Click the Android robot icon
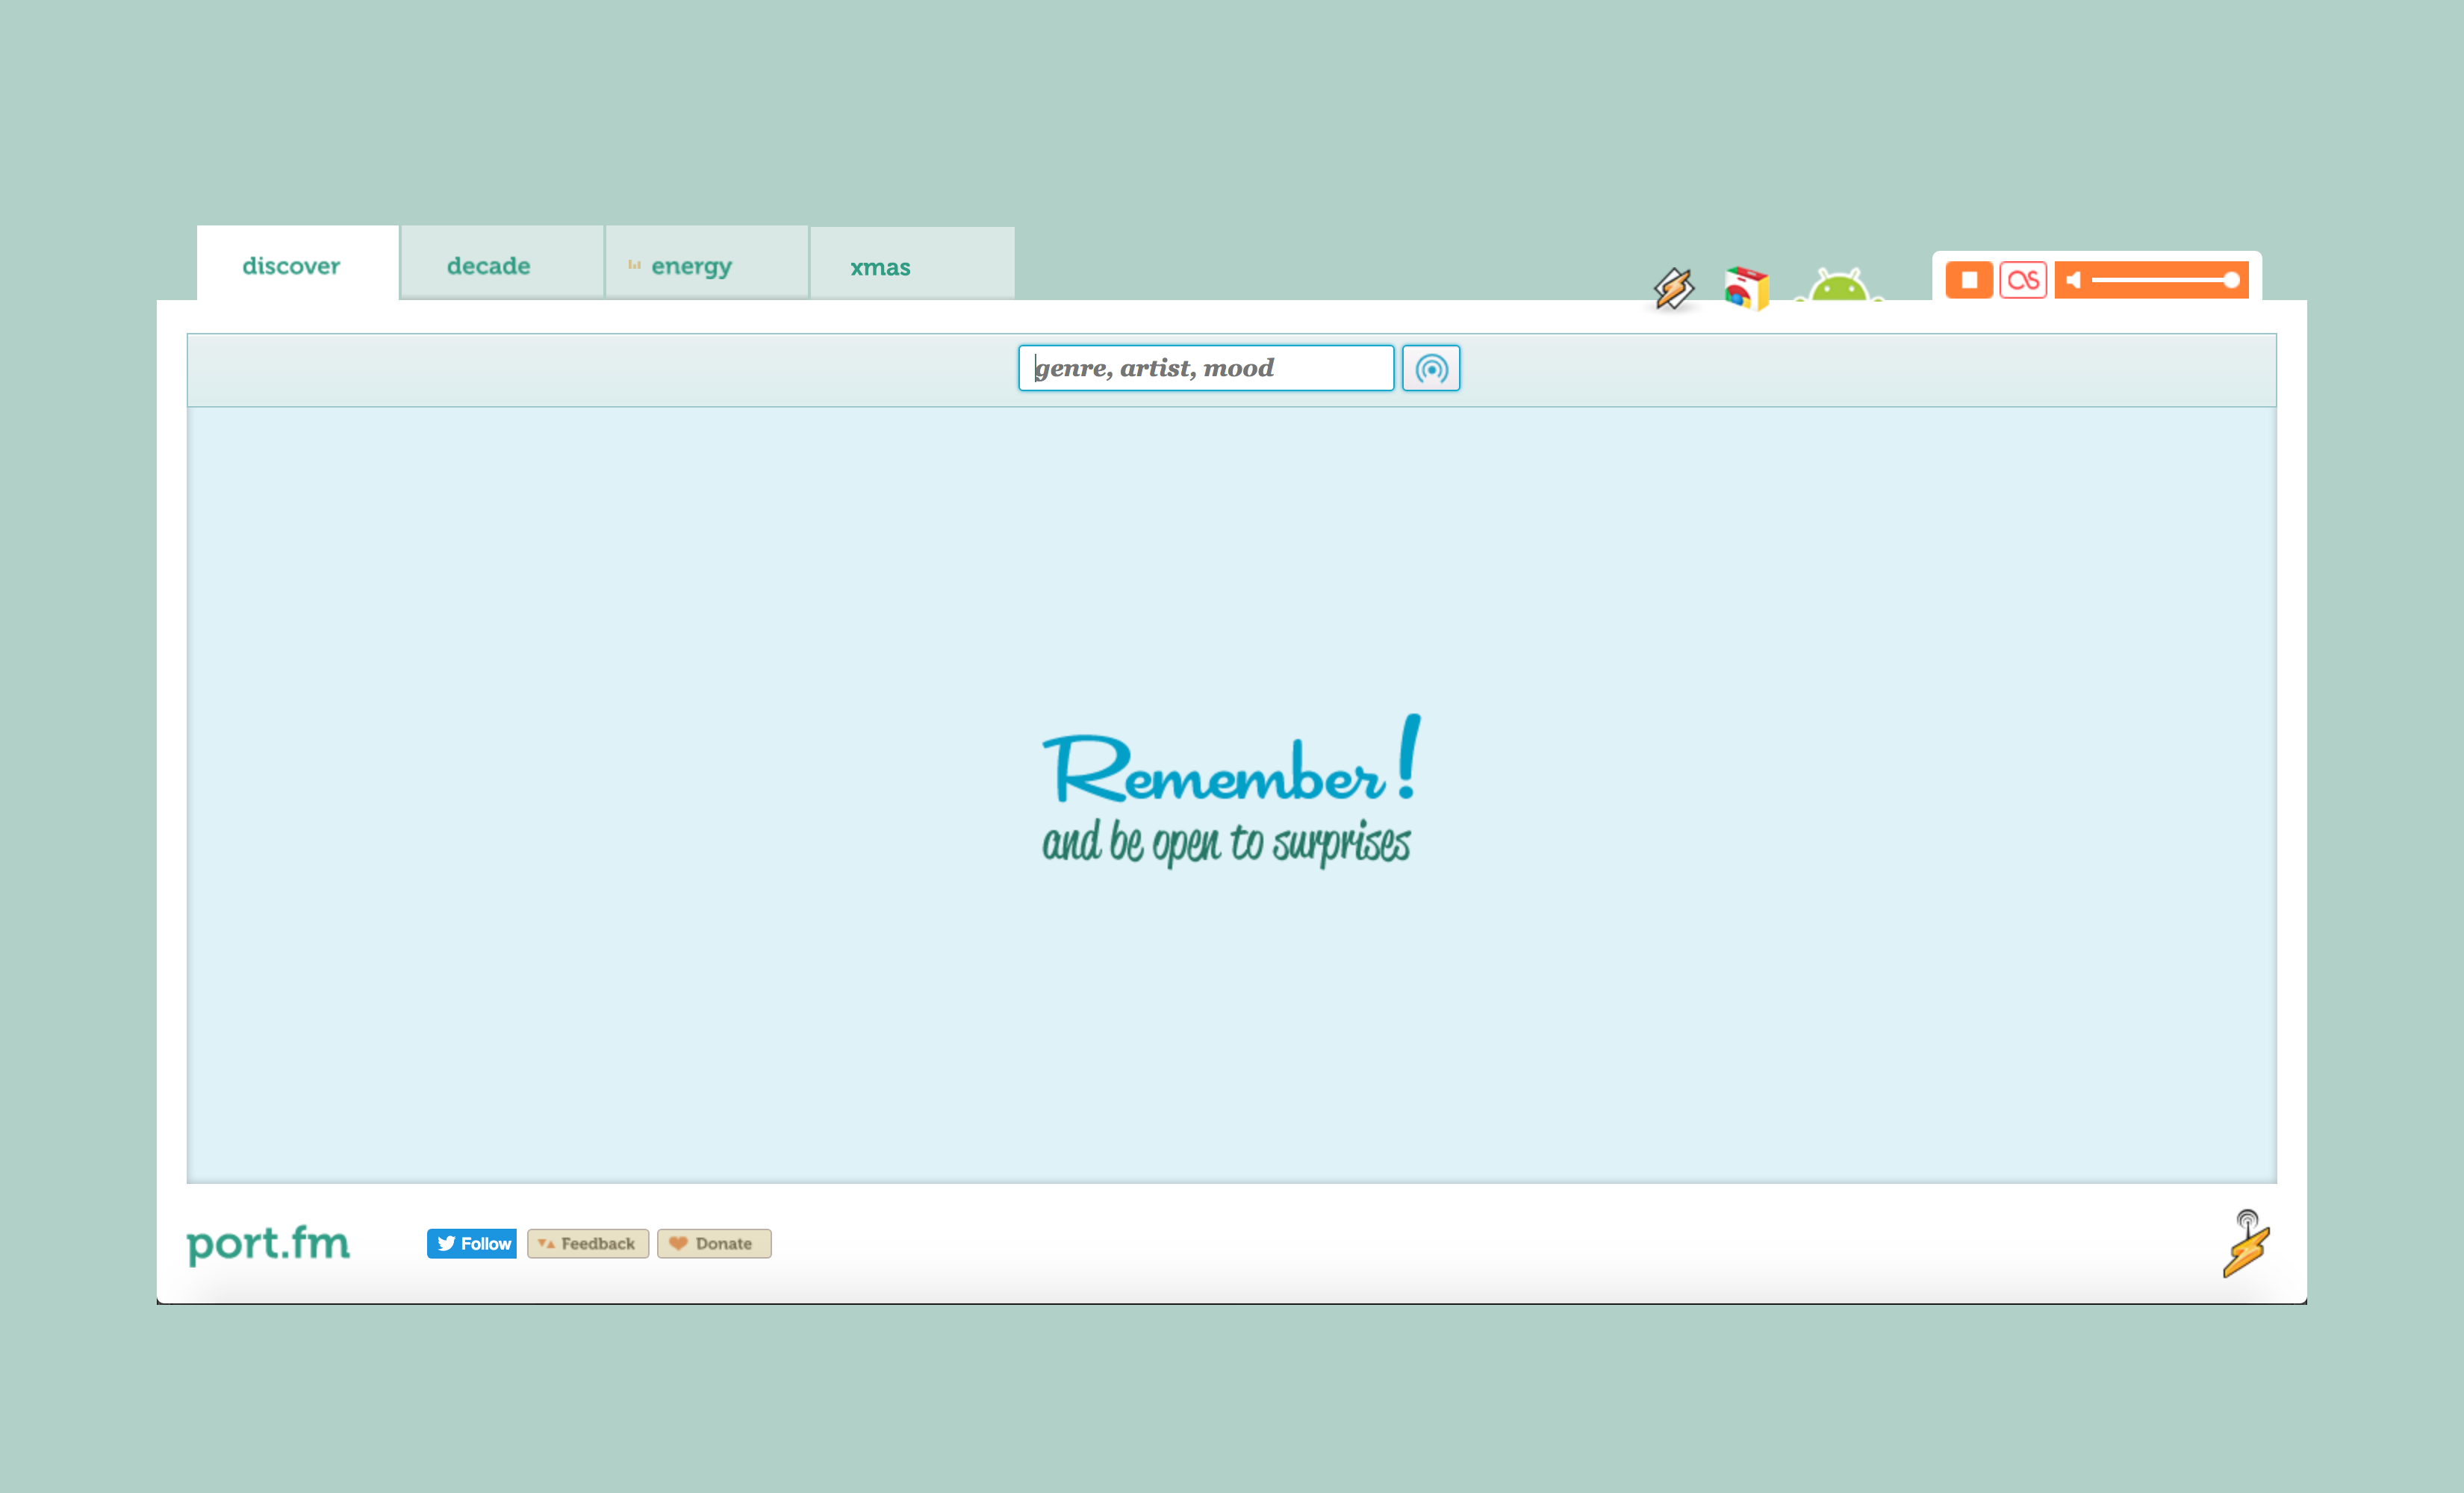 [x=1838, y=285]
